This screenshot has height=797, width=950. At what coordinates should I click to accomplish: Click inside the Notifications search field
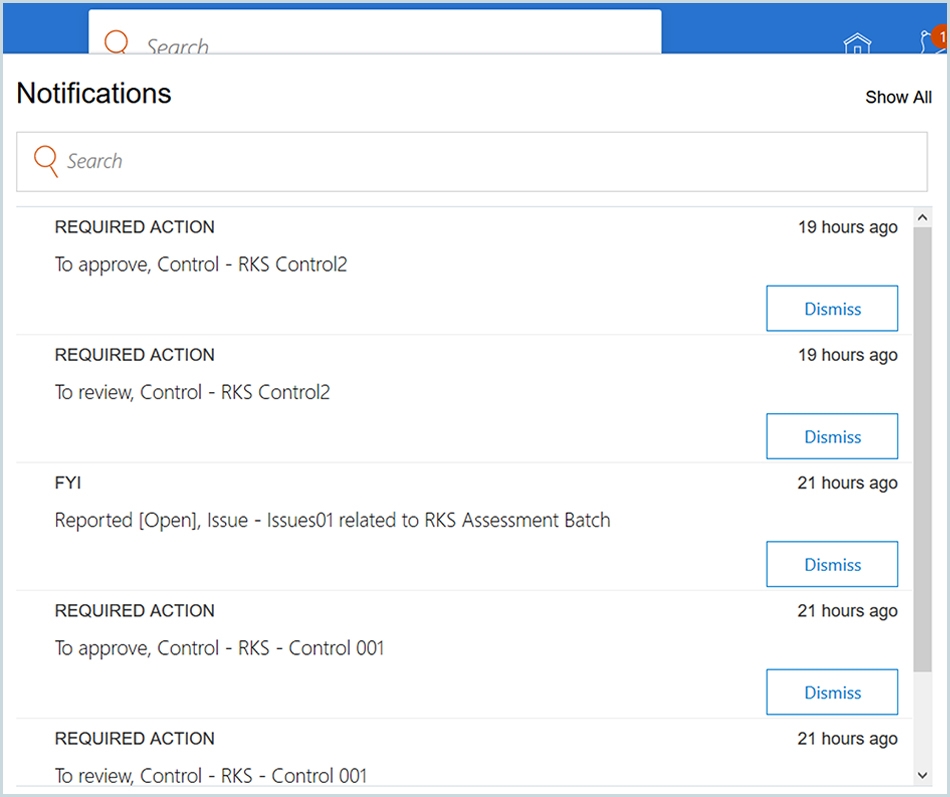point(400,160)
